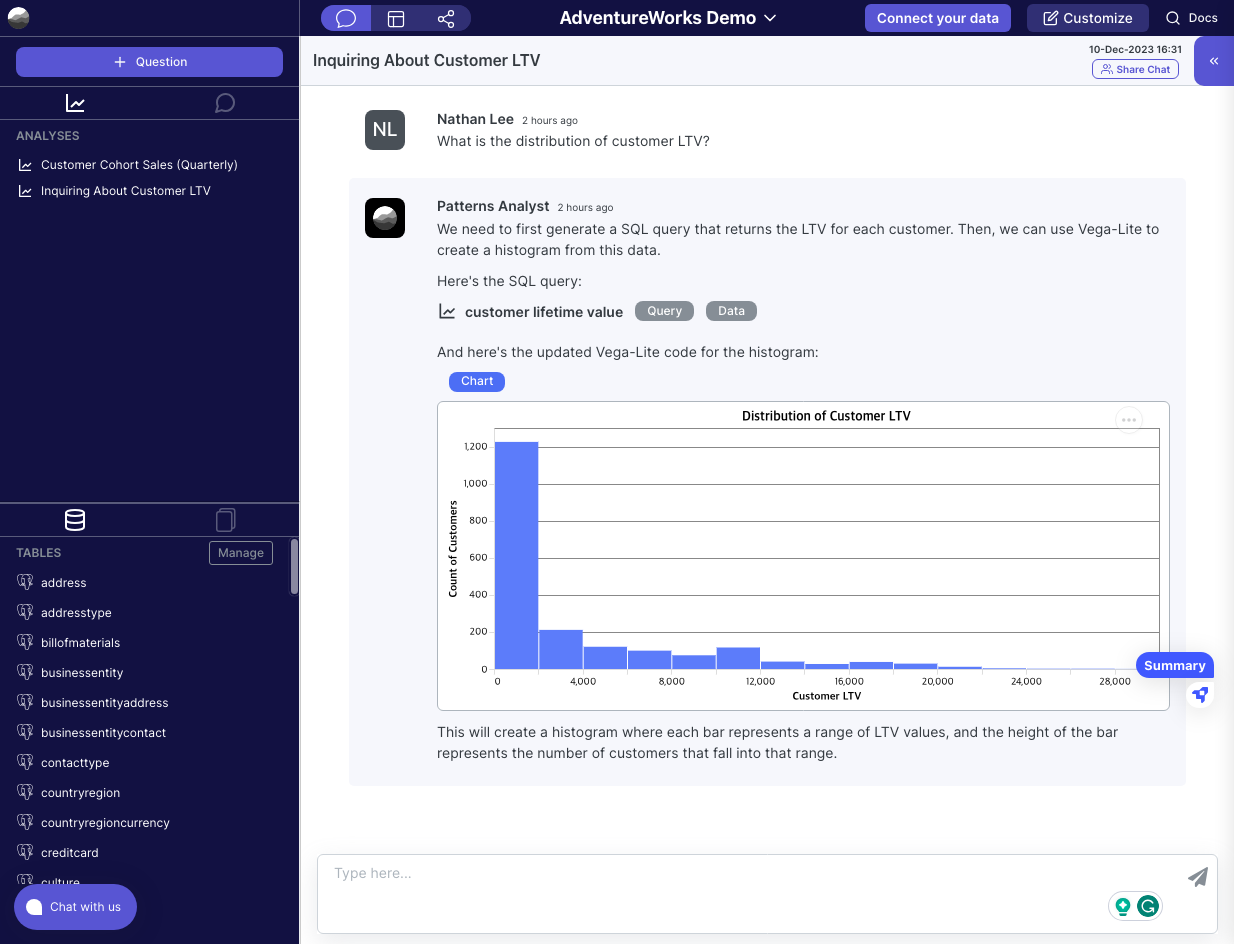1234x944 pixels.
Task: Open the countryregion table
Action: click(80, 793)
